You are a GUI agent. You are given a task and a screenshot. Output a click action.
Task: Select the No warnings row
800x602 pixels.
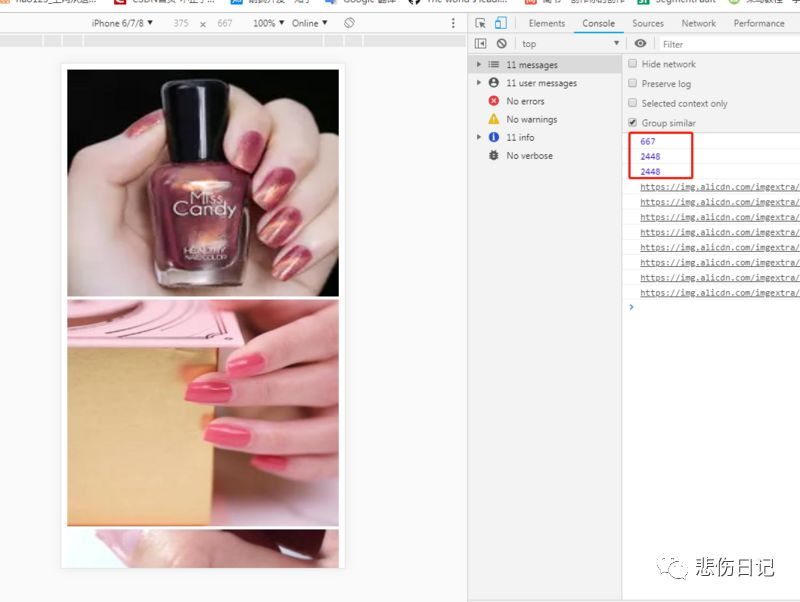tap(545, 119)
